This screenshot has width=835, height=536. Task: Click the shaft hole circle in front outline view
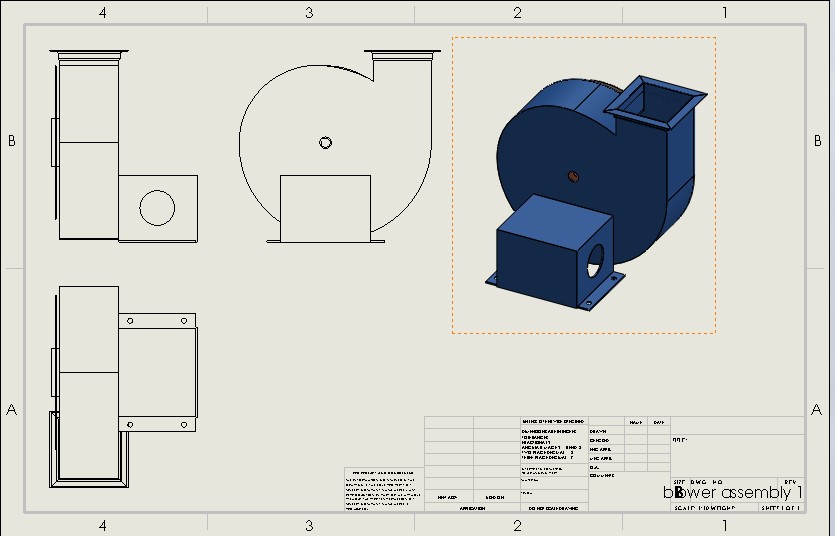[325, 143]
